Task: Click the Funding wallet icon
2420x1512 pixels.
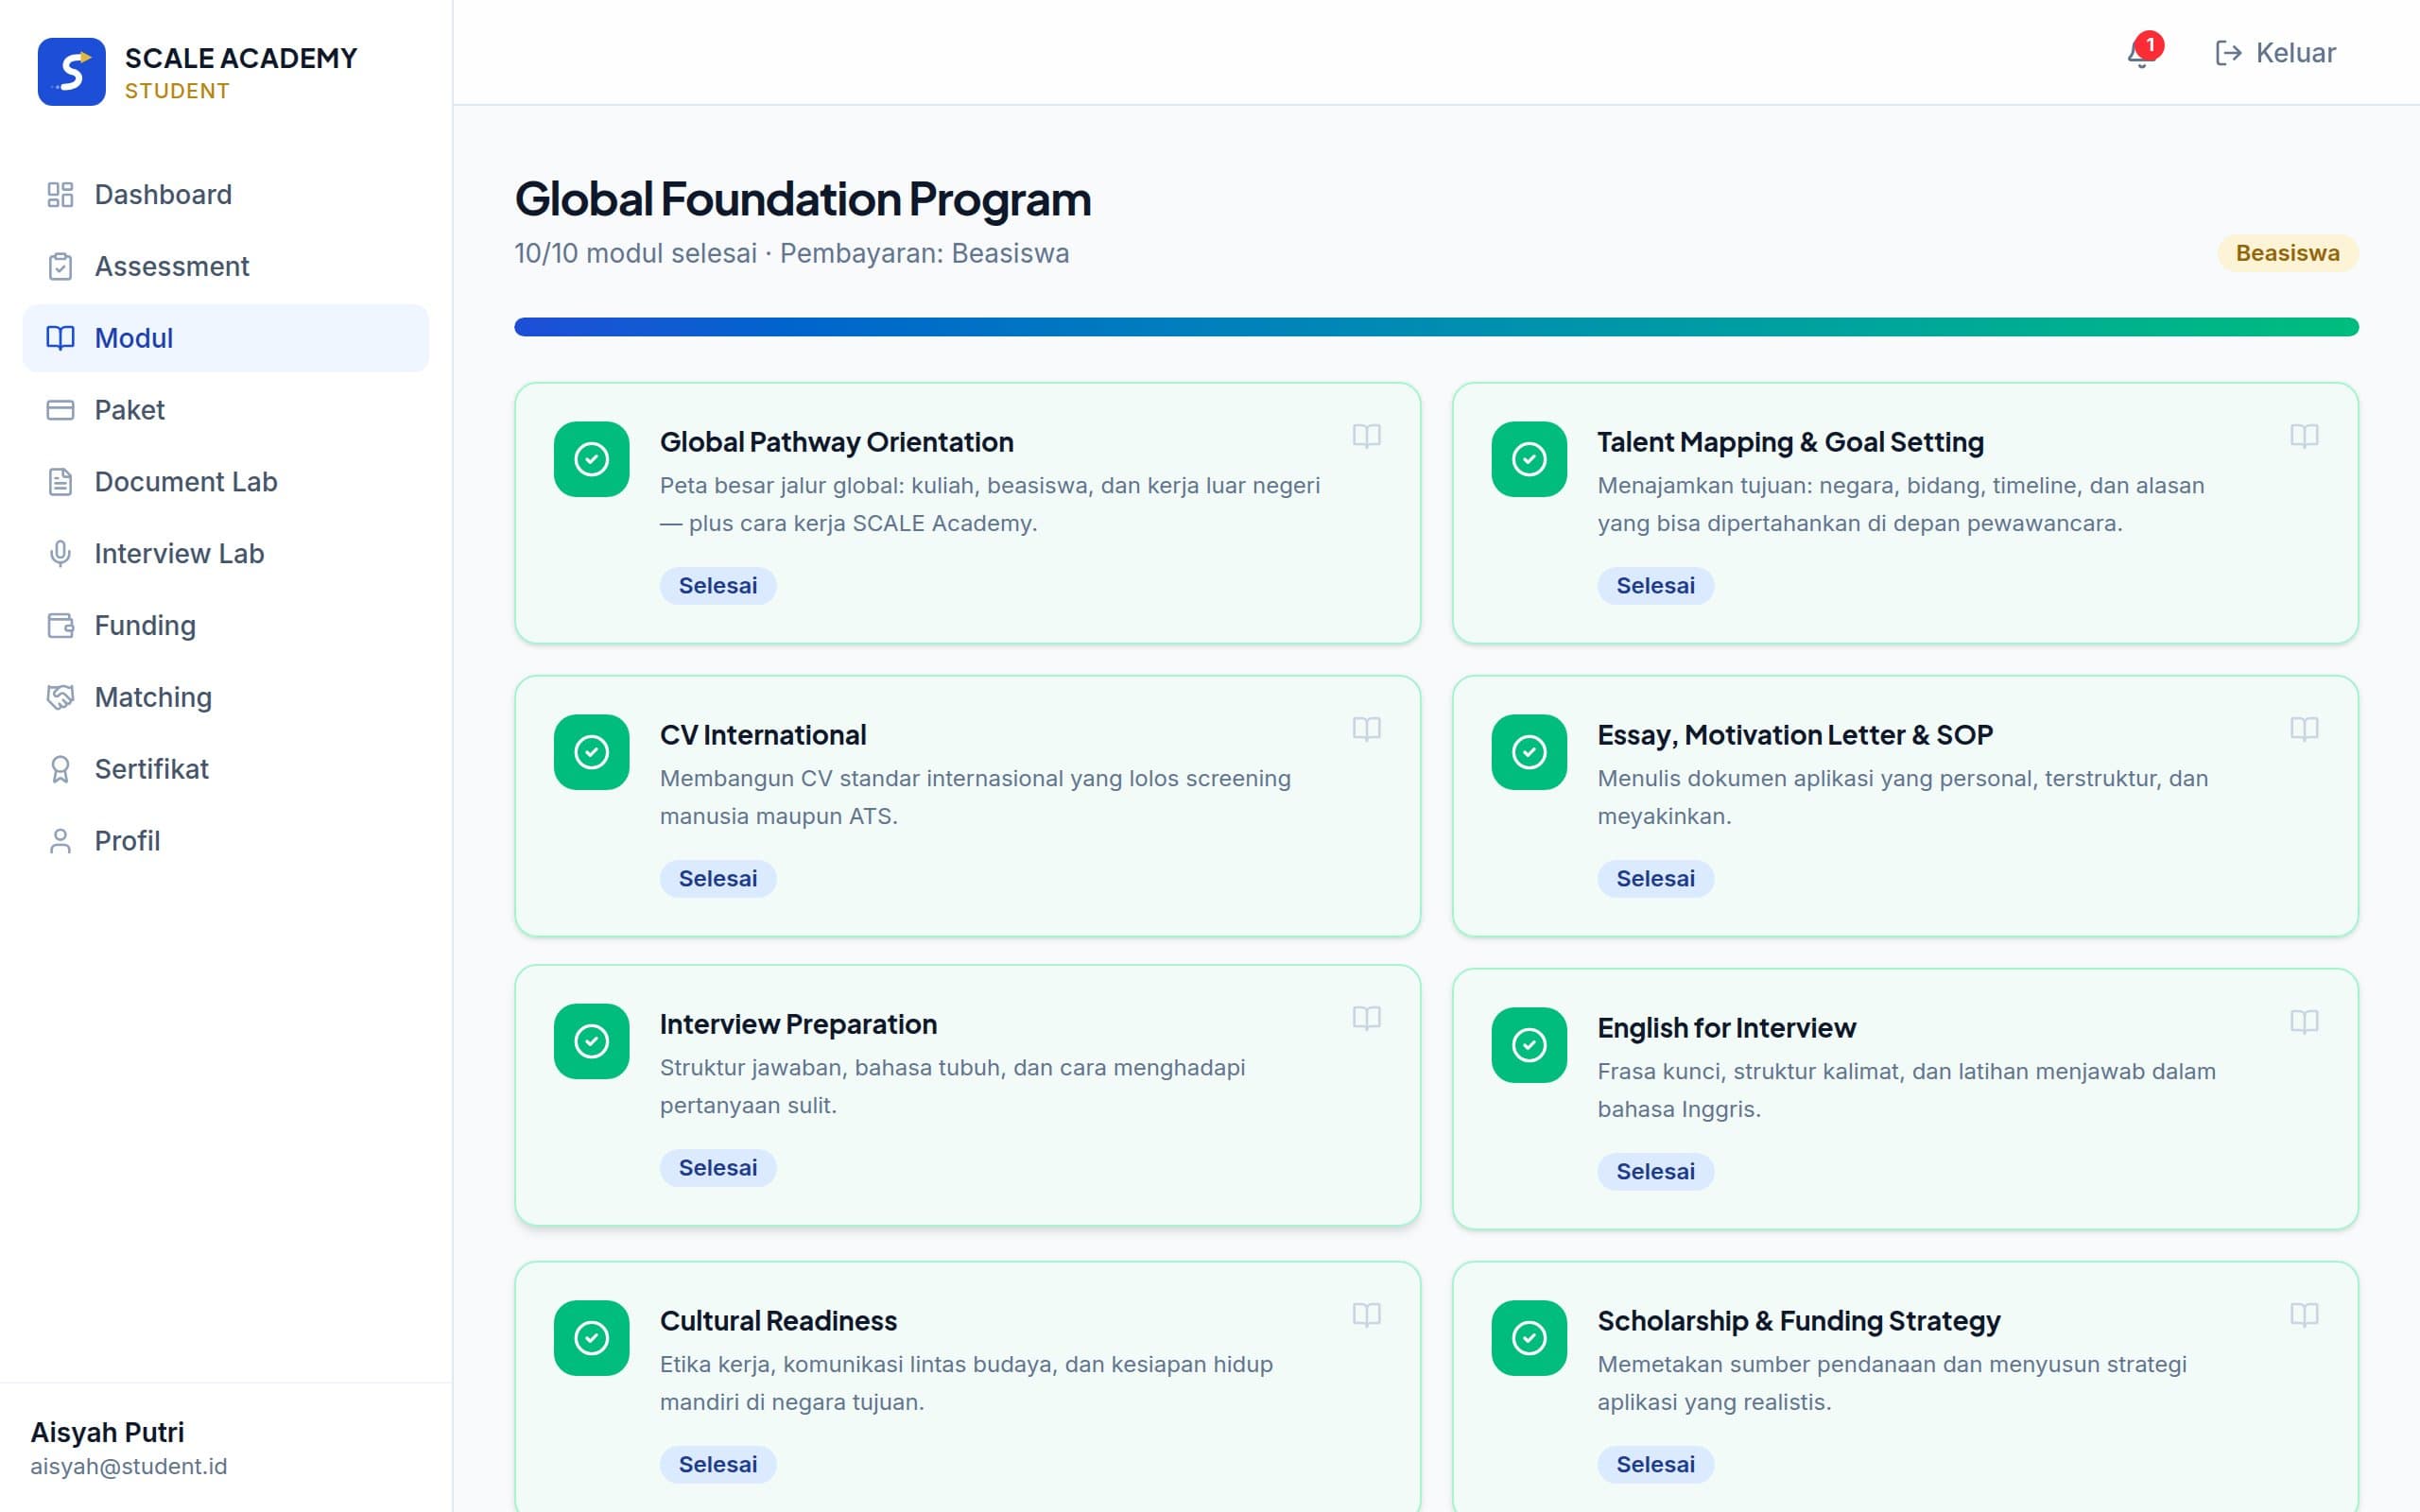Action: coord(60,626)
